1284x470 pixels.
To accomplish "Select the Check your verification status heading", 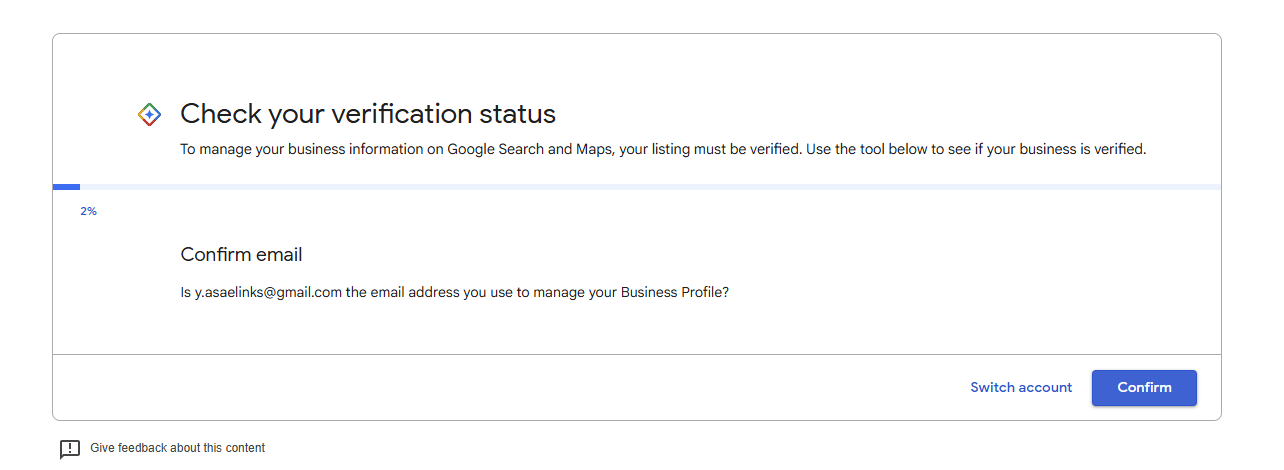I will (368, 113).
